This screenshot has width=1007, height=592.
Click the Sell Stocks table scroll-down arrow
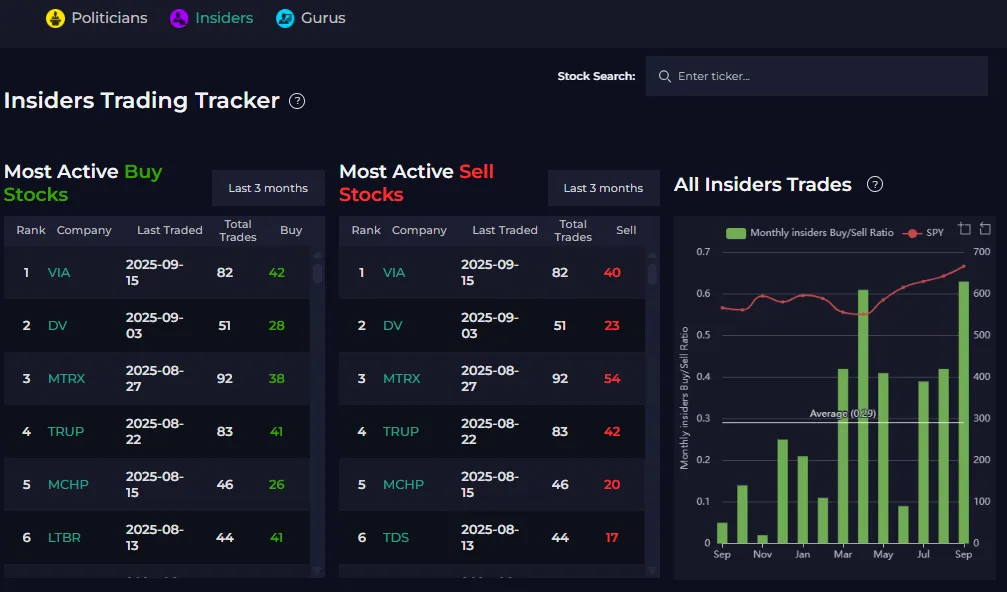[x=652, y=570]
